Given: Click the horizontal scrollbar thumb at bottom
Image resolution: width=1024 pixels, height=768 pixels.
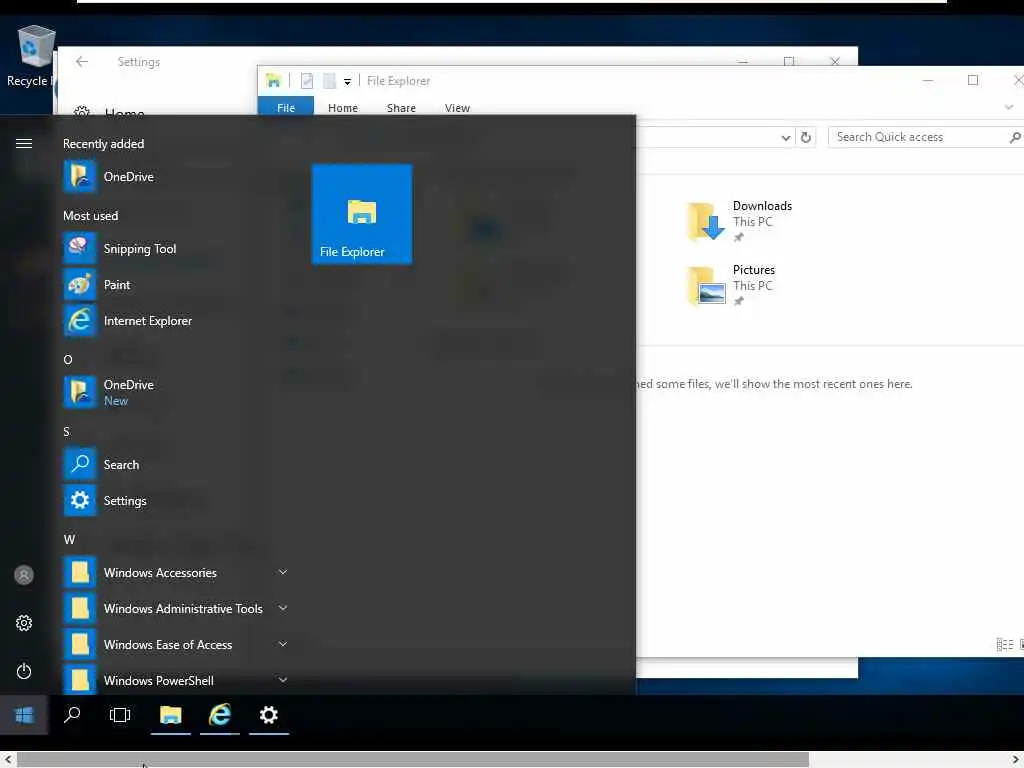Looking at the screenshot, I should click(413, 760).
